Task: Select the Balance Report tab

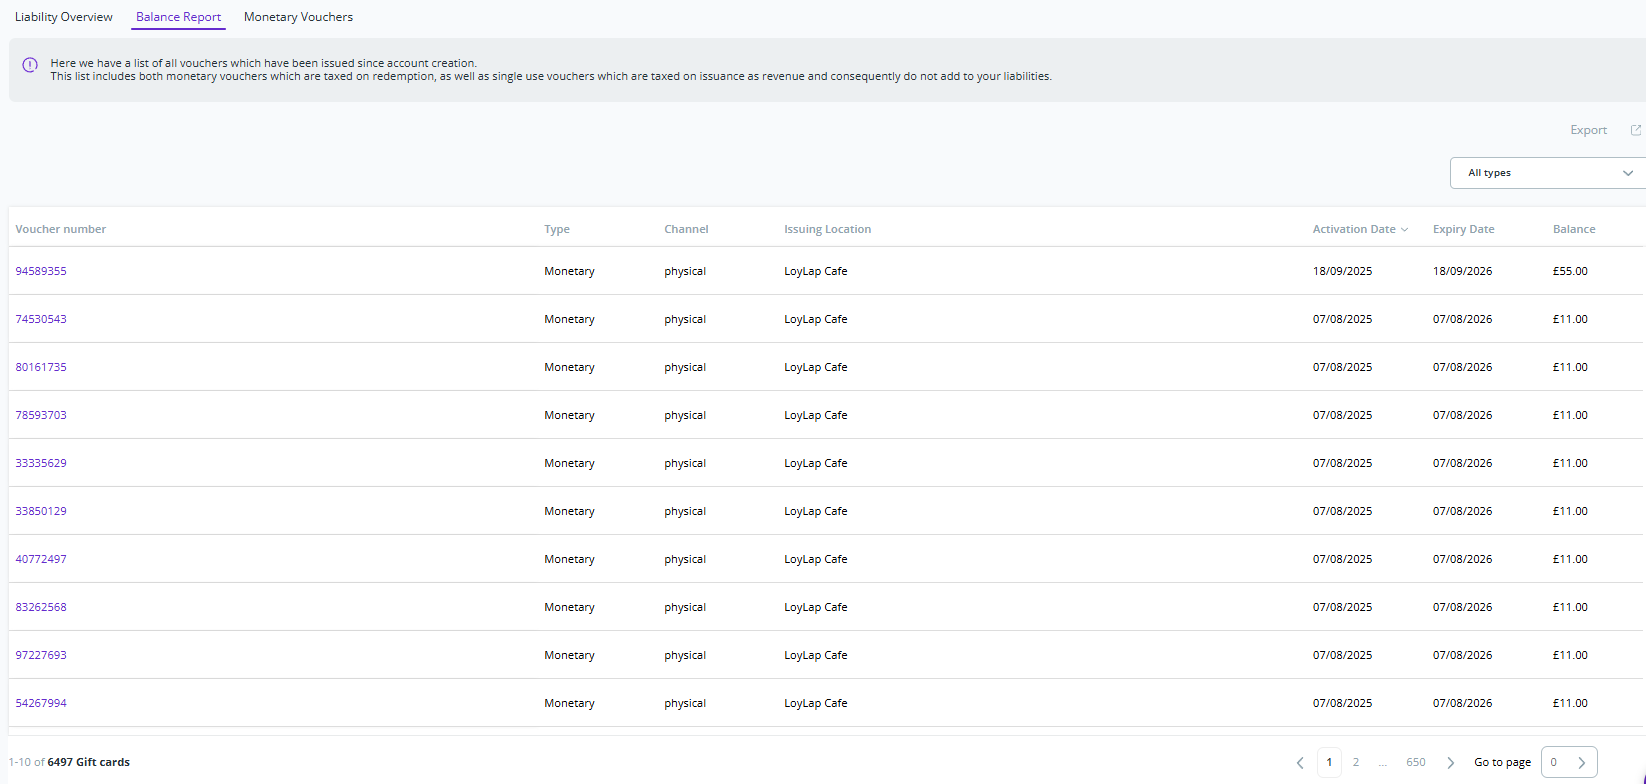Action: (x=178, y=17)
